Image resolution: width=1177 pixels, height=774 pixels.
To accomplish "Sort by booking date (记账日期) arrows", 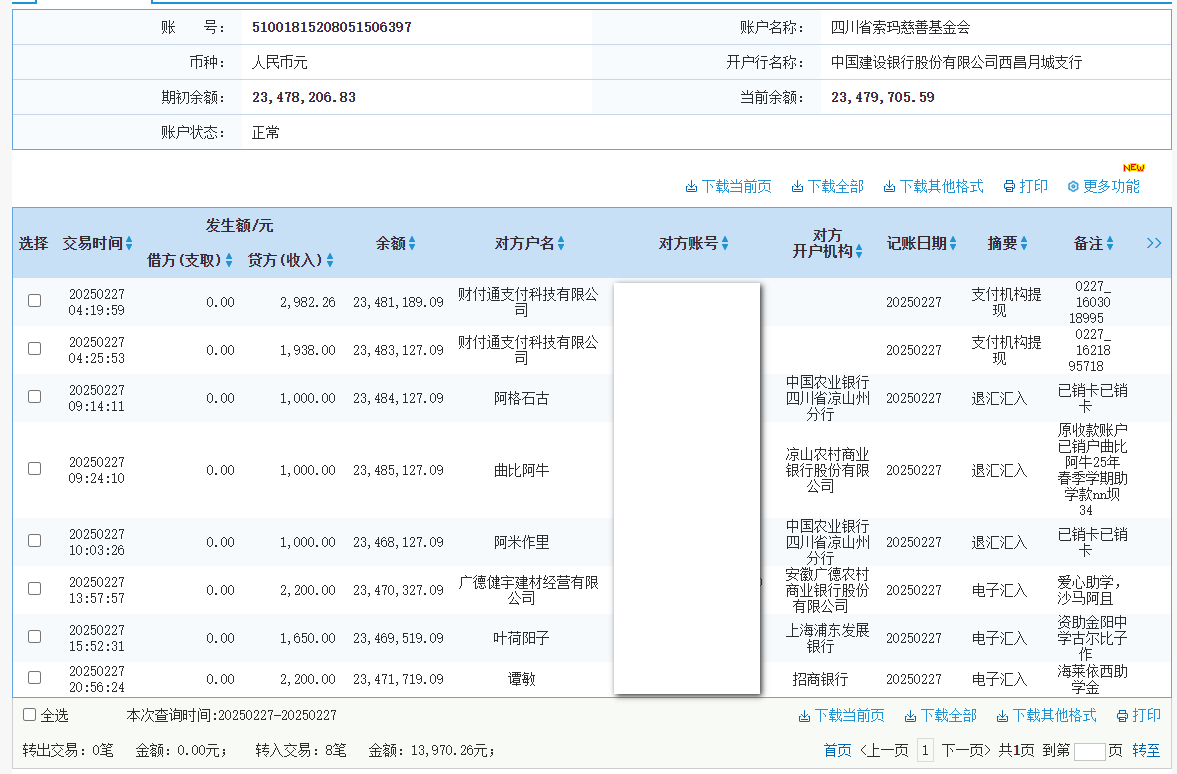I will point(953,243).
